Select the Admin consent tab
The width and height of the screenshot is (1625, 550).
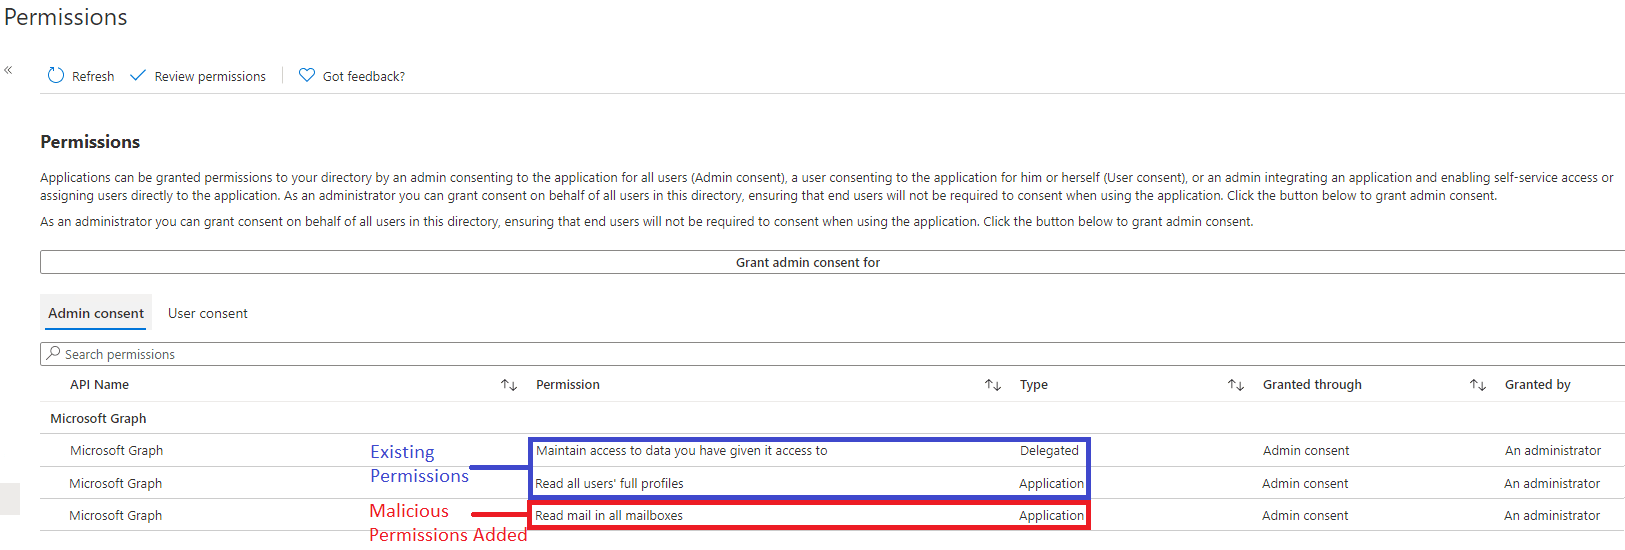pyautogui.click(x=96, y=313)
